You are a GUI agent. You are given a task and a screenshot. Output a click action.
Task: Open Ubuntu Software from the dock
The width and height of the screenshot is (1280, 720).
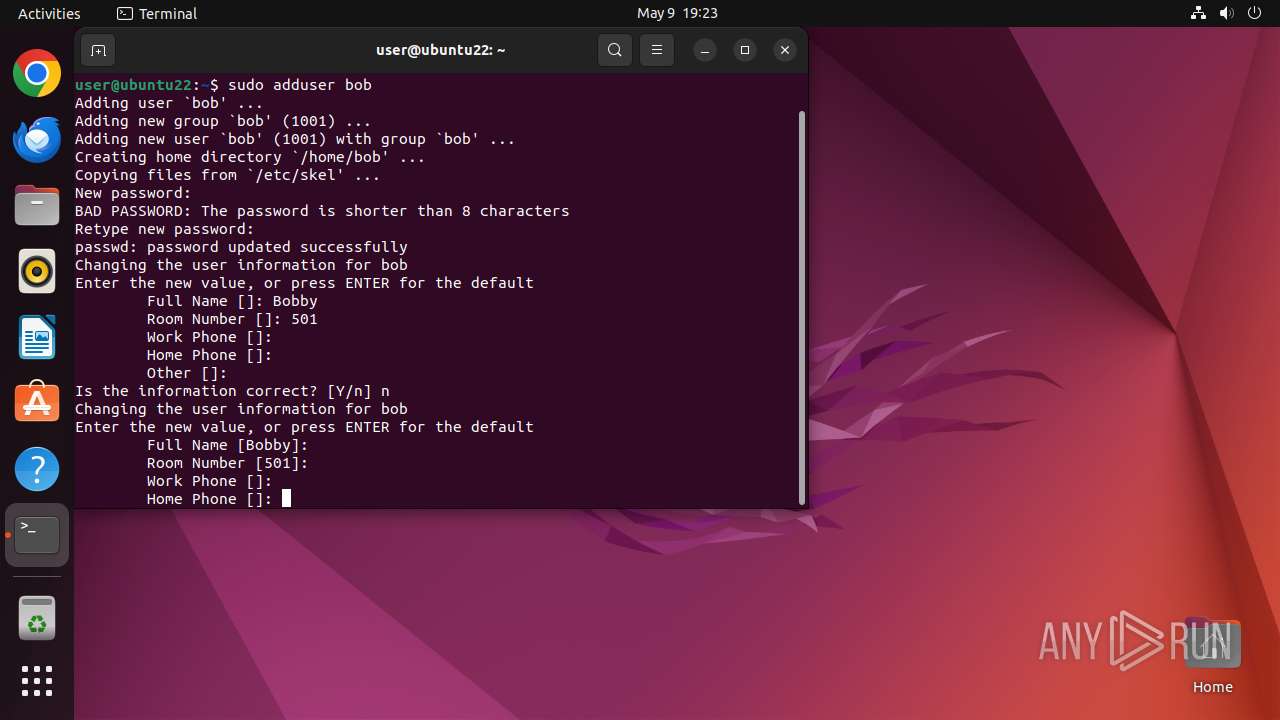[37, 403]
